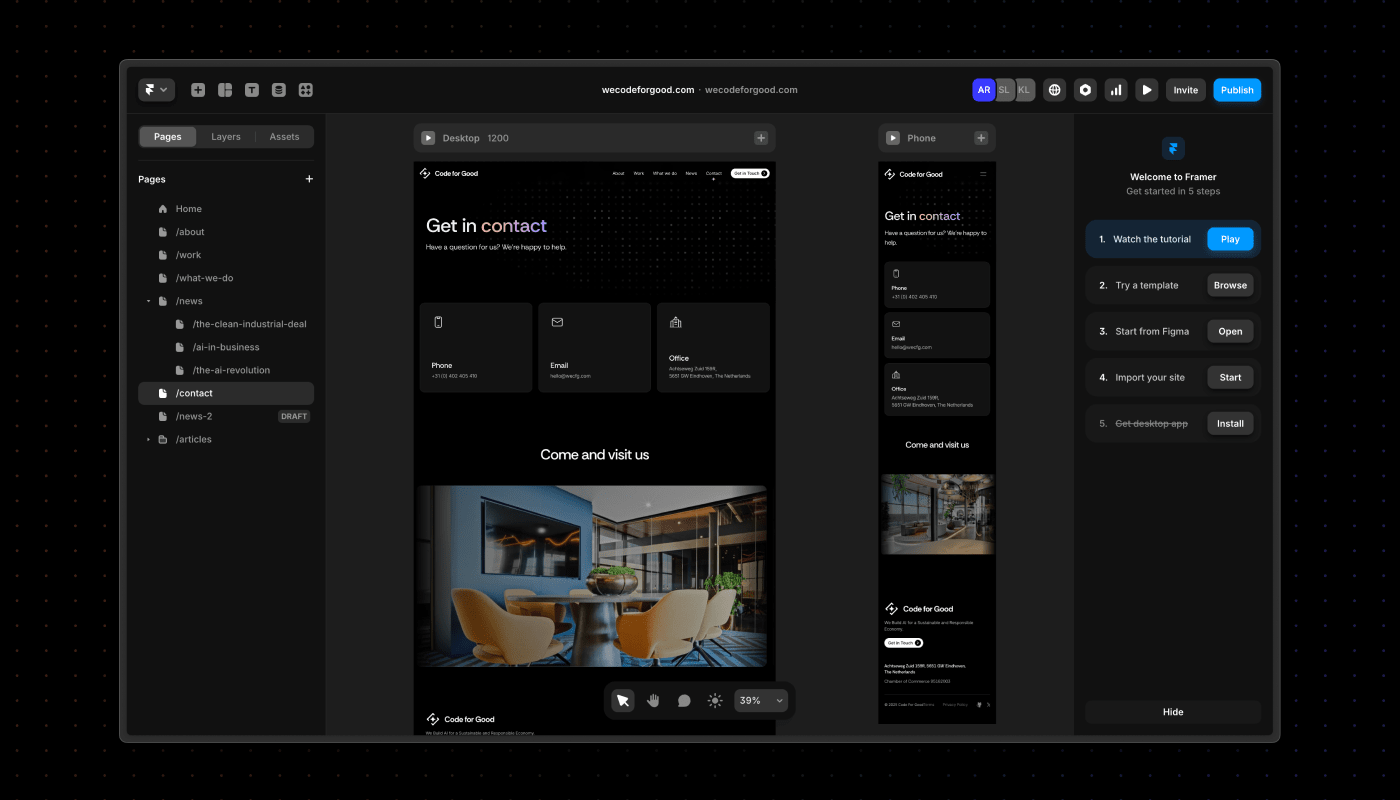Preview the site with top play button
This screenshot has width=1400, height=800.
[1147, 90]
